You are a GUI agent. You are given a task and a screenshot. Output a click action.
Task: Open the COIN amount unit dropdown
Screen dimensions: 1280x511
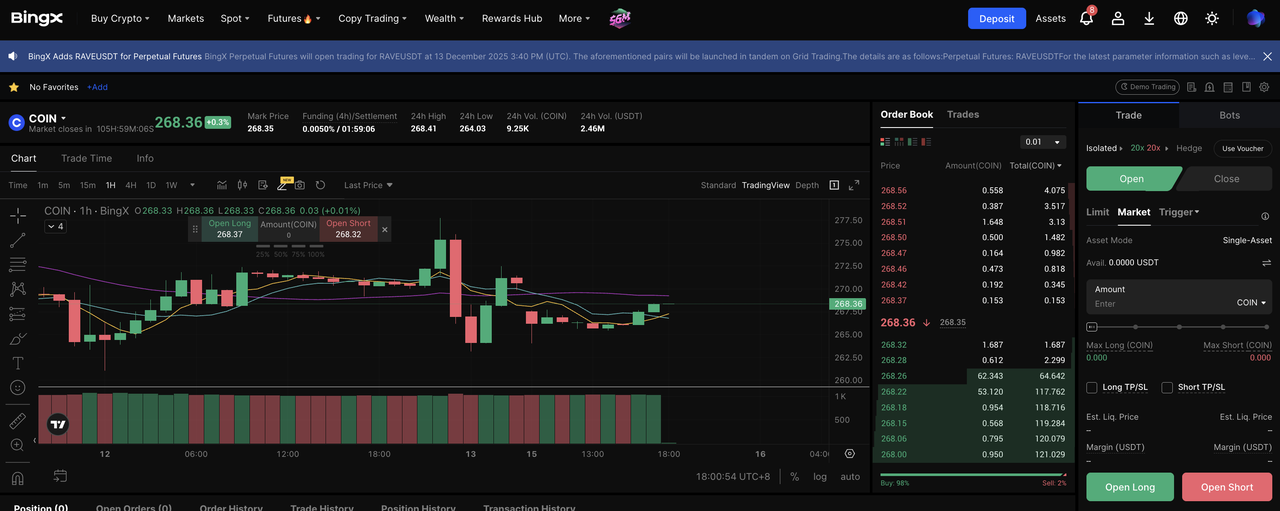pos(1251,303)
